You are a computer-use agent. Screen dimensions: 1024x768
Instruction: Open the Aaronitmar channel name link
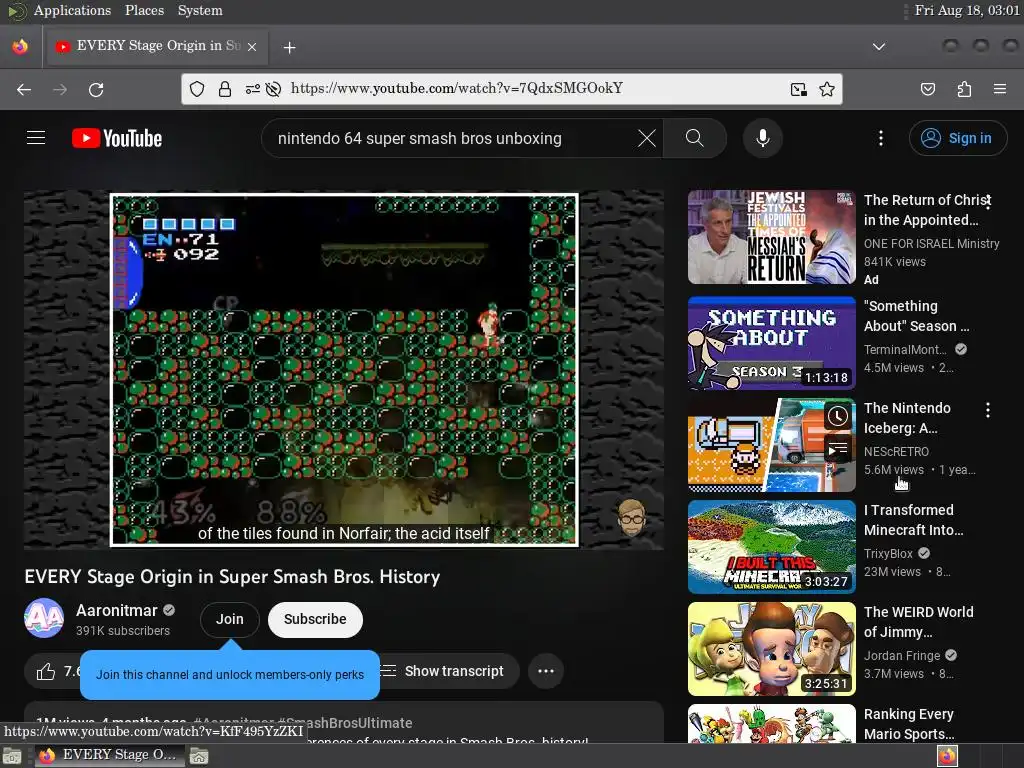(117, 611)
